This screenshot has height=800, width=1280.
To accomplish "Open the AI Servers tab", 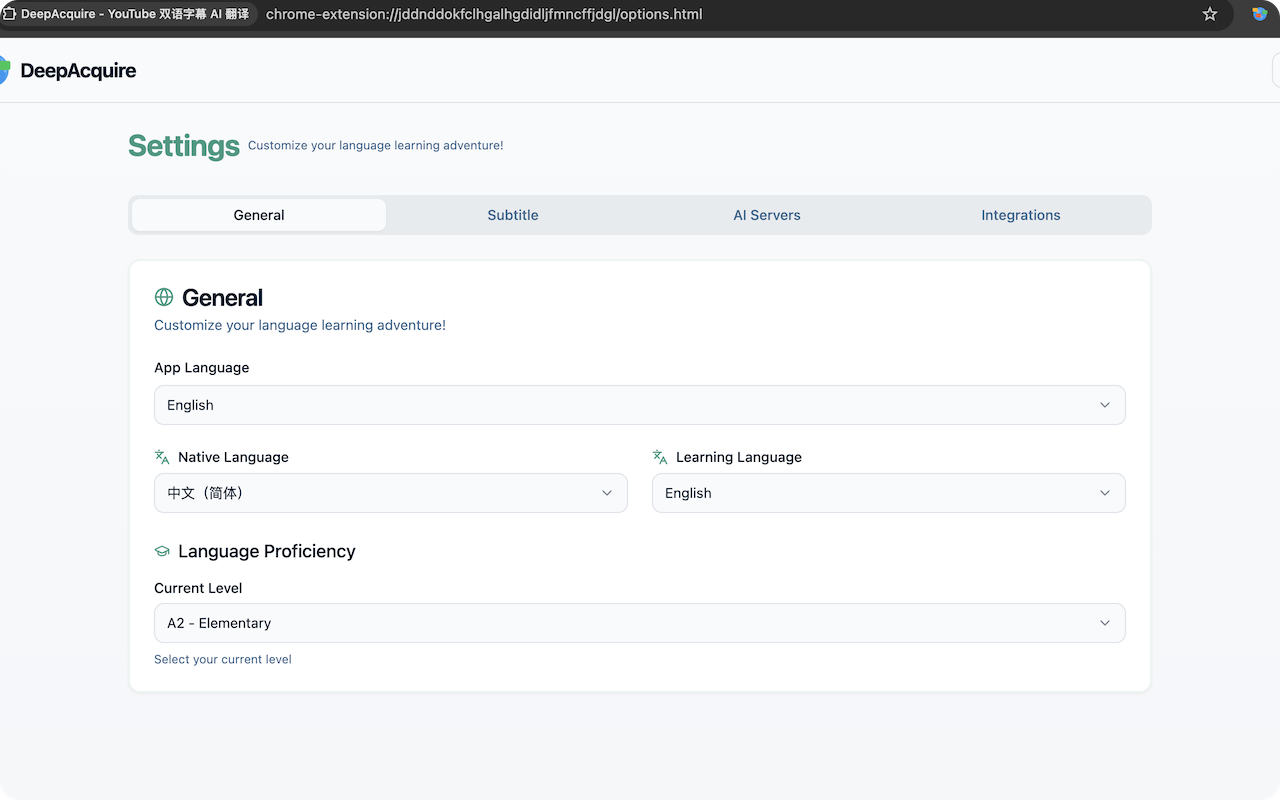I will [x=767, y=215].
